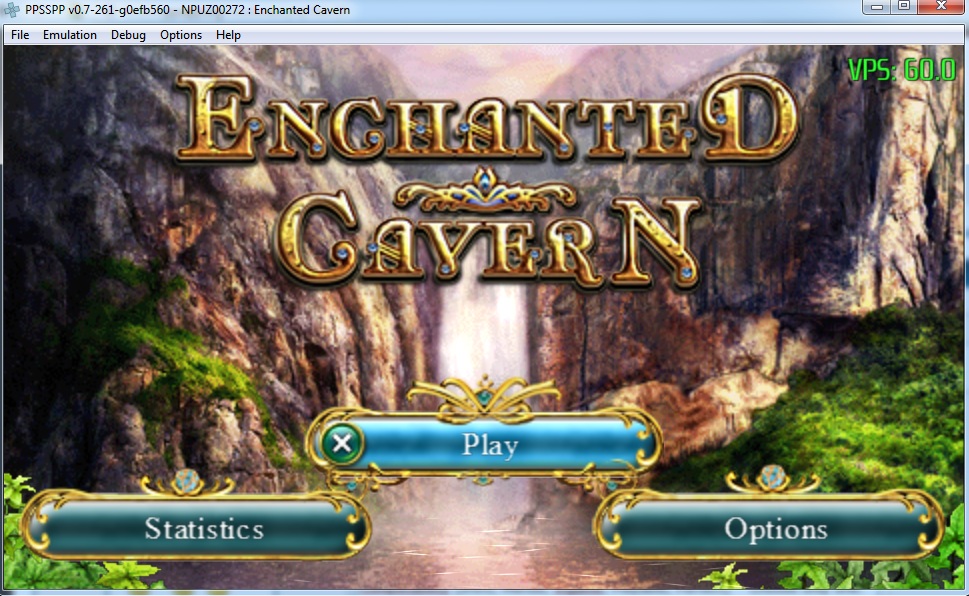Image resolution: width=969 pixels, height=596 pixels.
Task: Open the Statistics screen
Action: pyautogui.click(x=204, y=529)
